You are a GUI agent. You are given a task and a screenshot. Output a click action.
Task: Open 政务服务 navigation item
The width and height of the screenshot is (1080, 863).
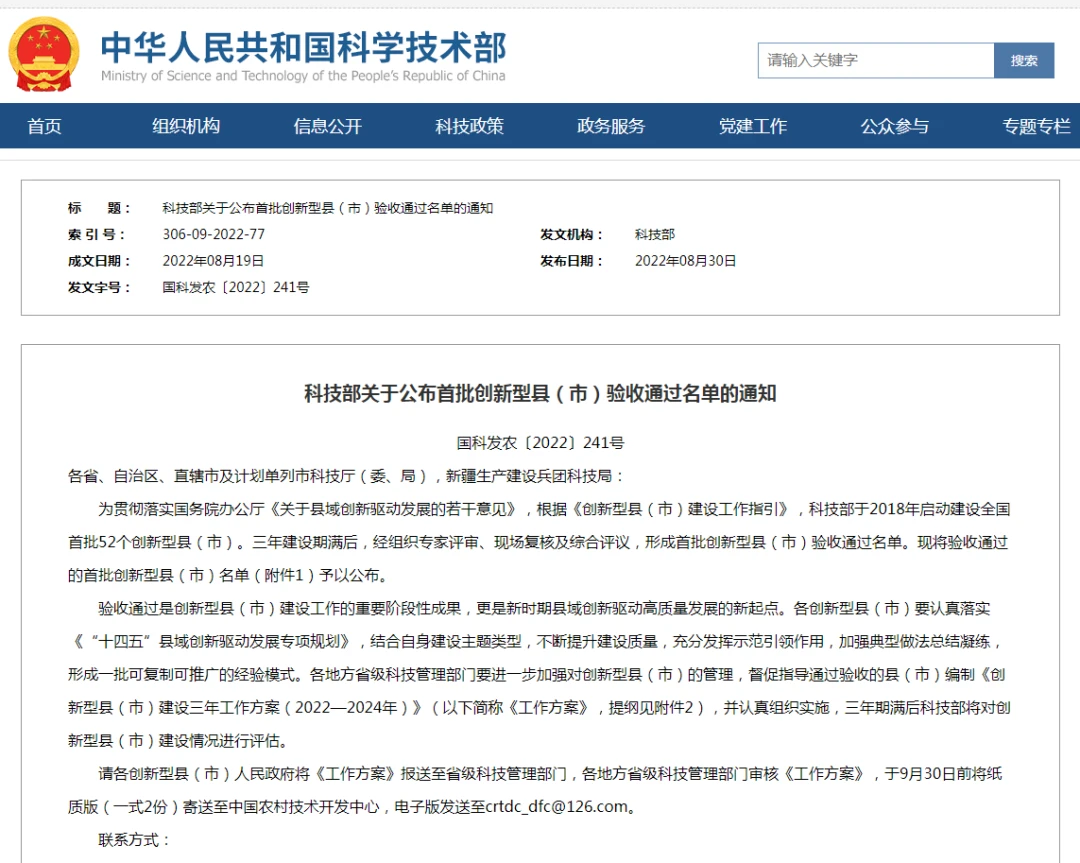pos(611,126)
